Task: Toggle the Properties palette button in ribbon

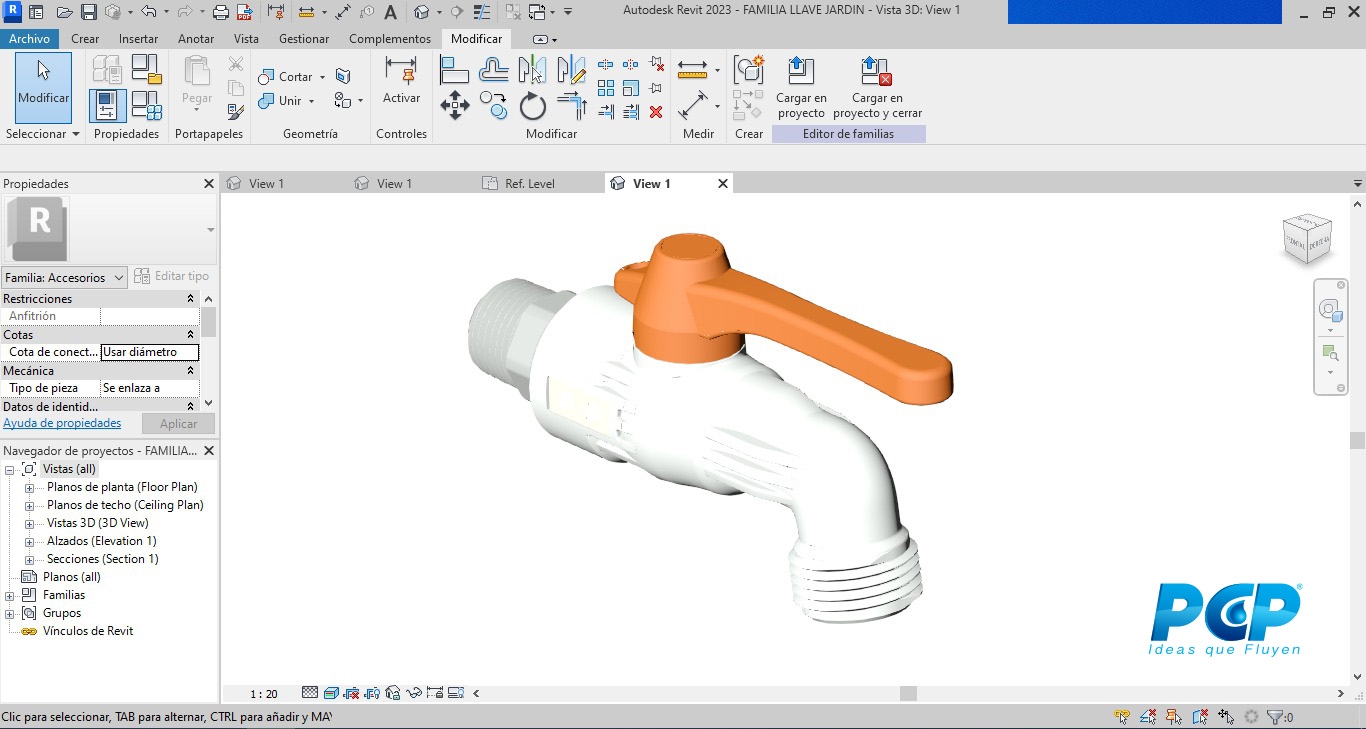Action: [x=108, y=105]
